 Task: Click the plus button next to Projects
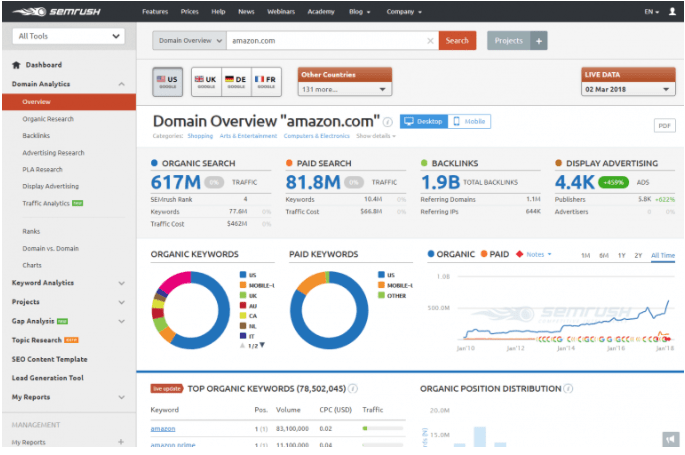(x=539, y=41)
